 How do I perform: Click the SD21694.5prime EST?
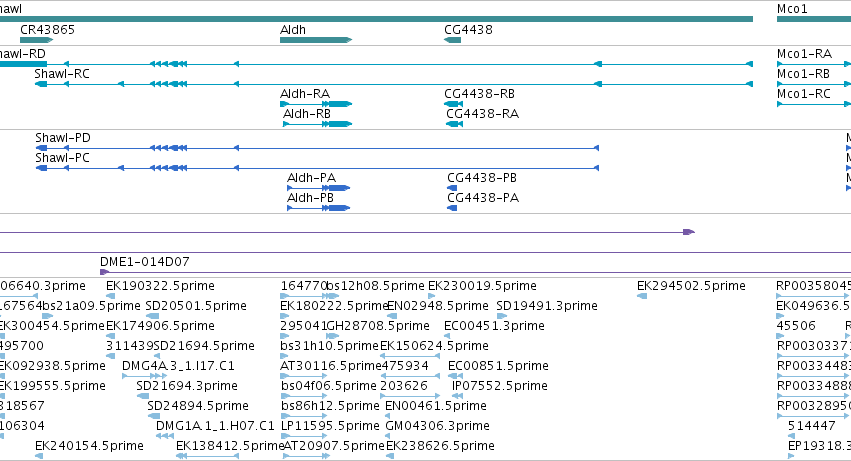pos(204,346)
